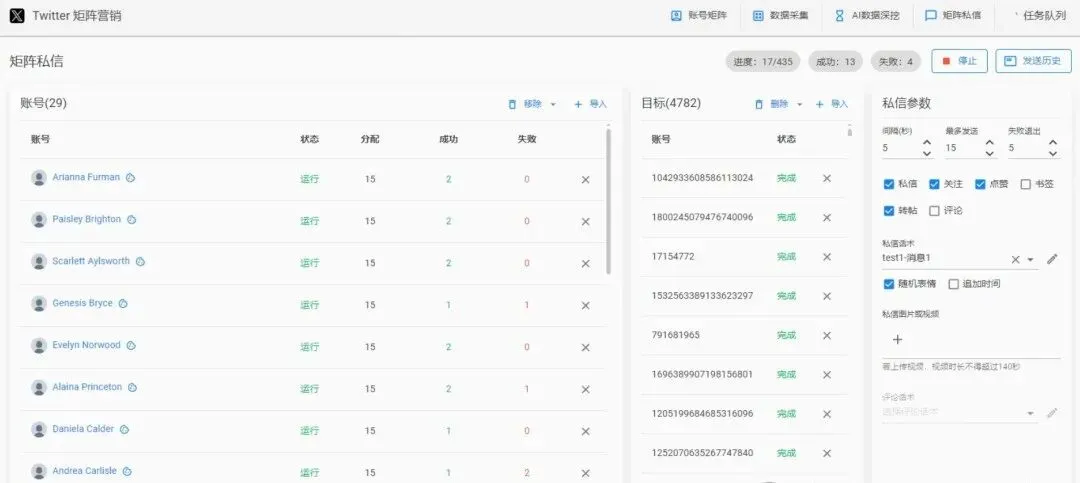Delete target 17154772
Image resolution: width=1080 pixels, height=483 pixels.
pyautogui.click(x=827, y=257)
